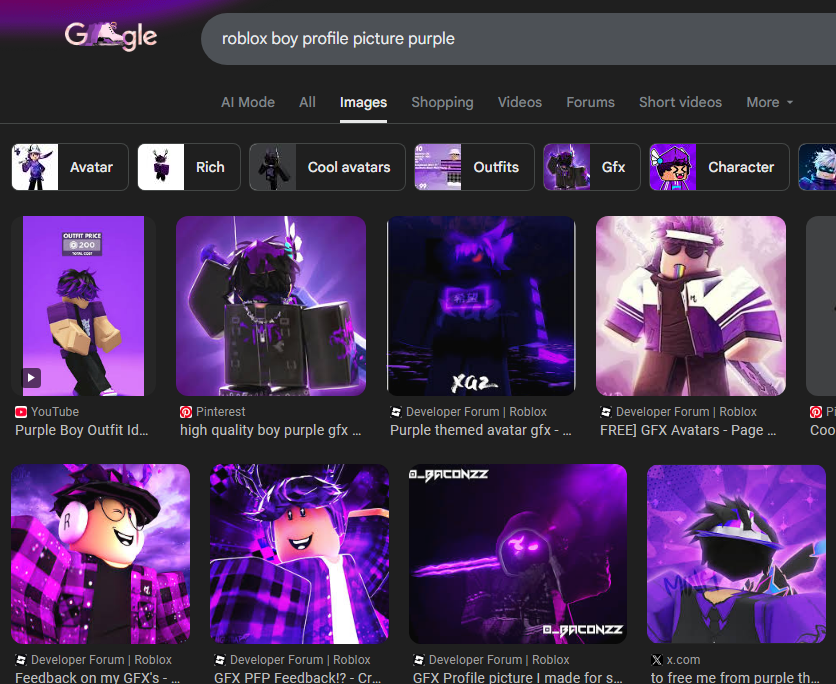This screenshot has width=836, height=684.
Task: Open 'to free me from purple' link
Action: [x=735, y=677]
